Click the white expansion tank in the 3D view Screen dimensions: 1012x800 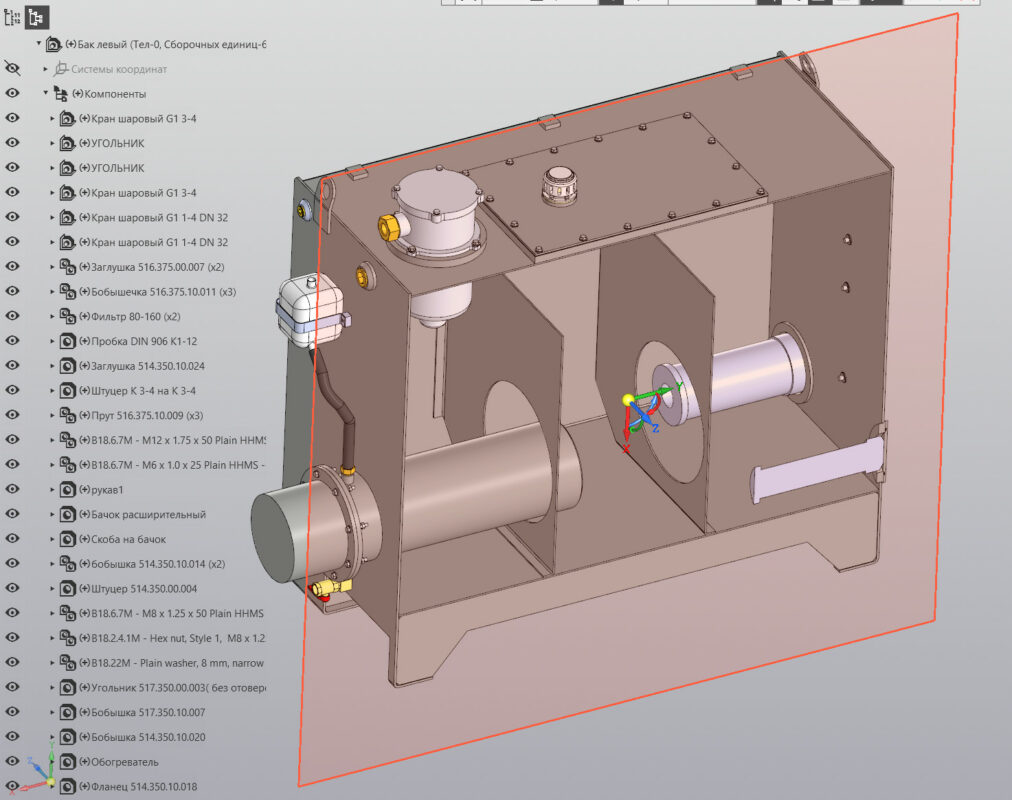pyautogui.click(x=310, y=311)
